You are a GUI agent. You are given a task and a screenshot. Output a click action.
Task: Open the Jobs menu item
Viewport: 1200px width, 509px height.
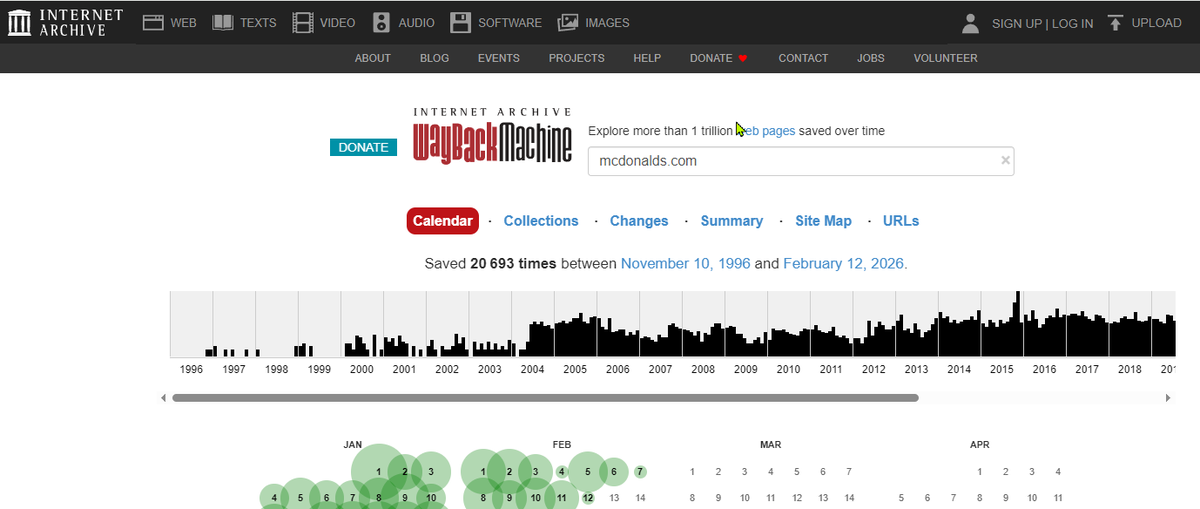point(871,58)
